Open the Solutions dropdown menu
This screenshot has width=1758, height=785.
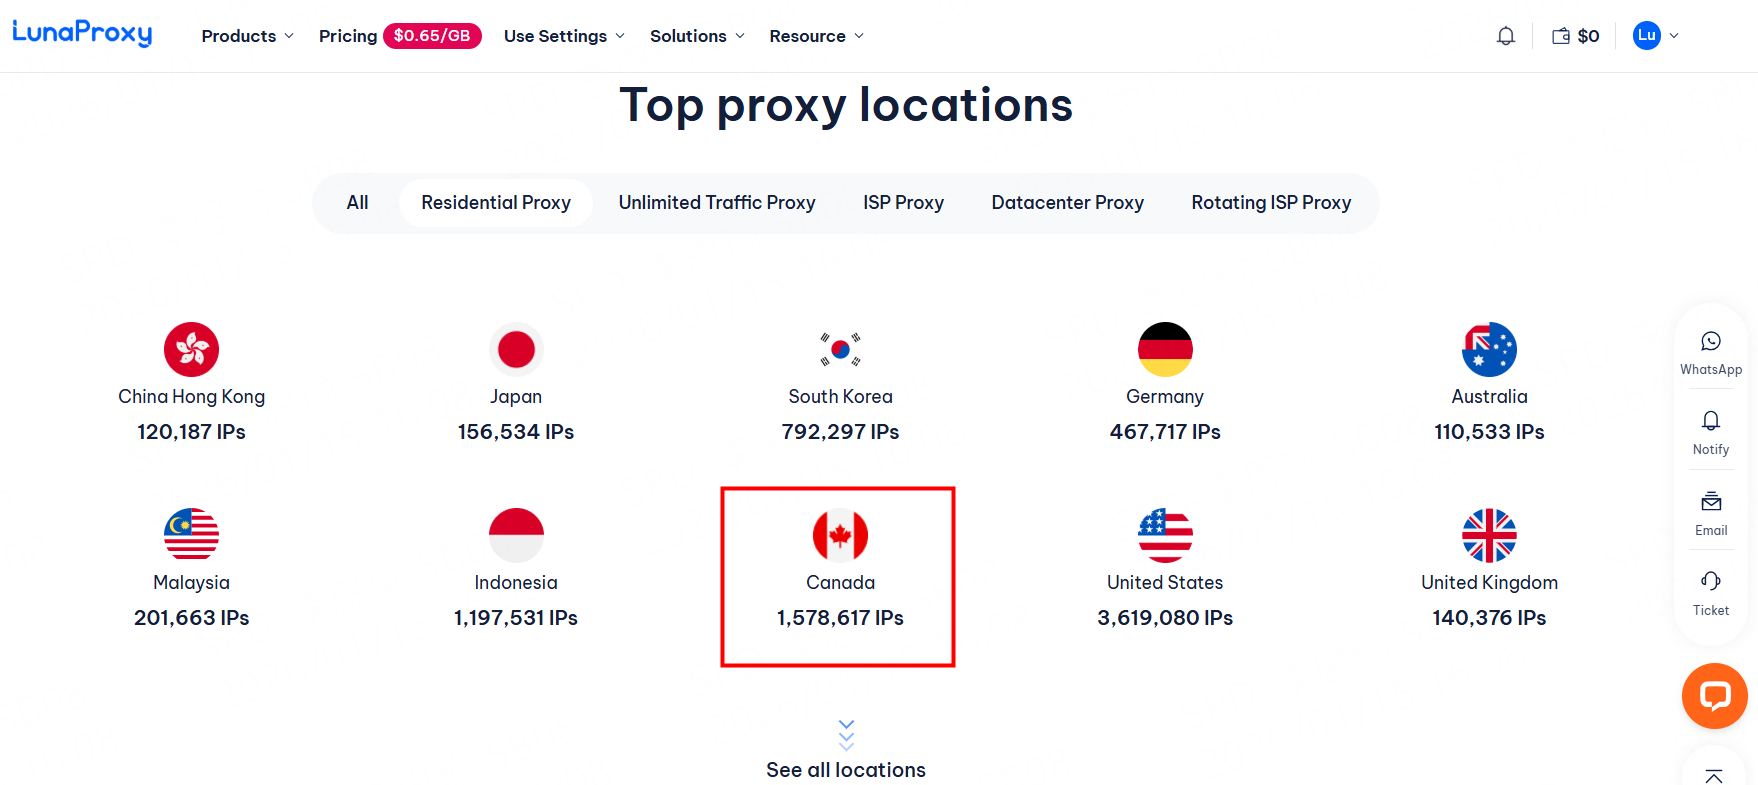tap(697, 36)
